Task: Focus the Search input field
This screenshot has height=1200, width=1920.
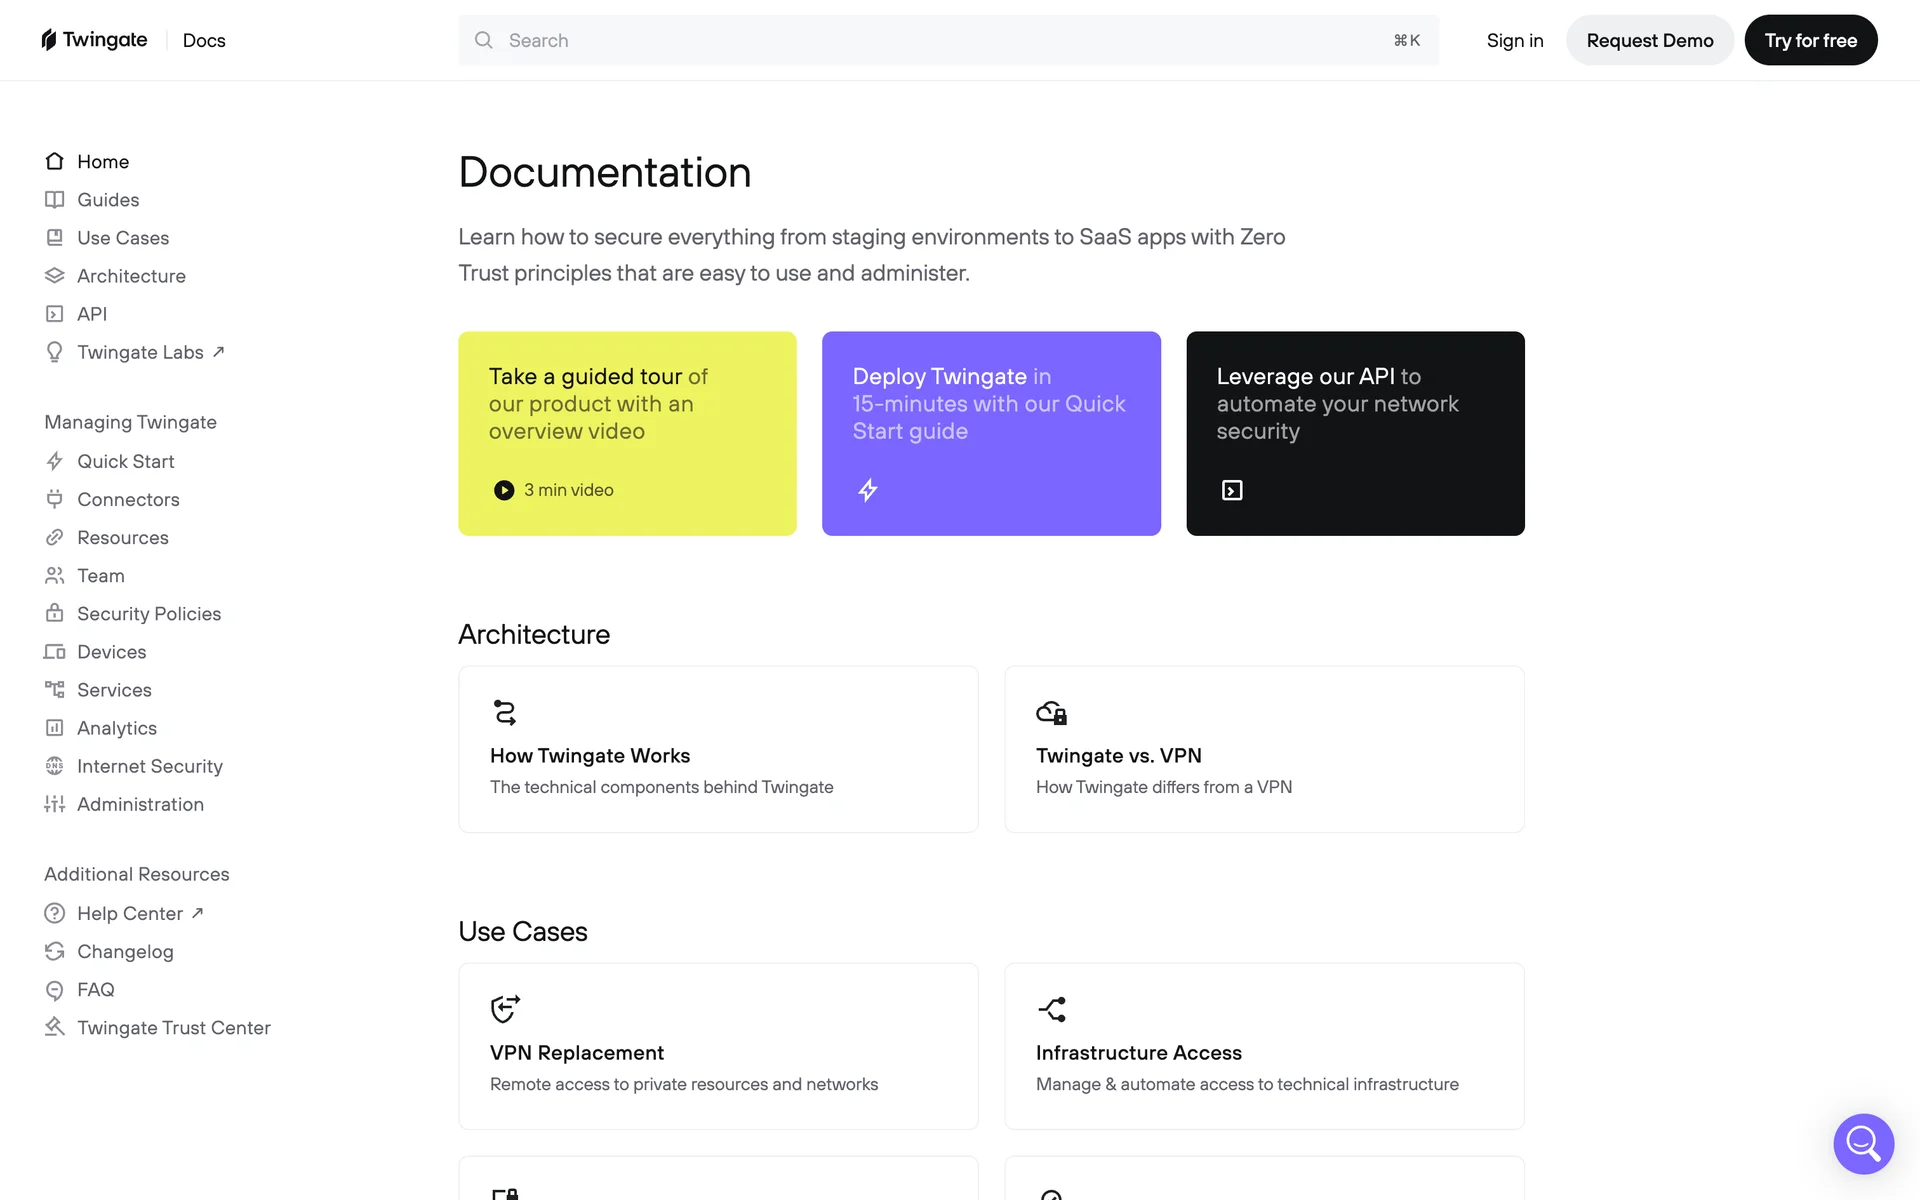Action: click(940, 40)
